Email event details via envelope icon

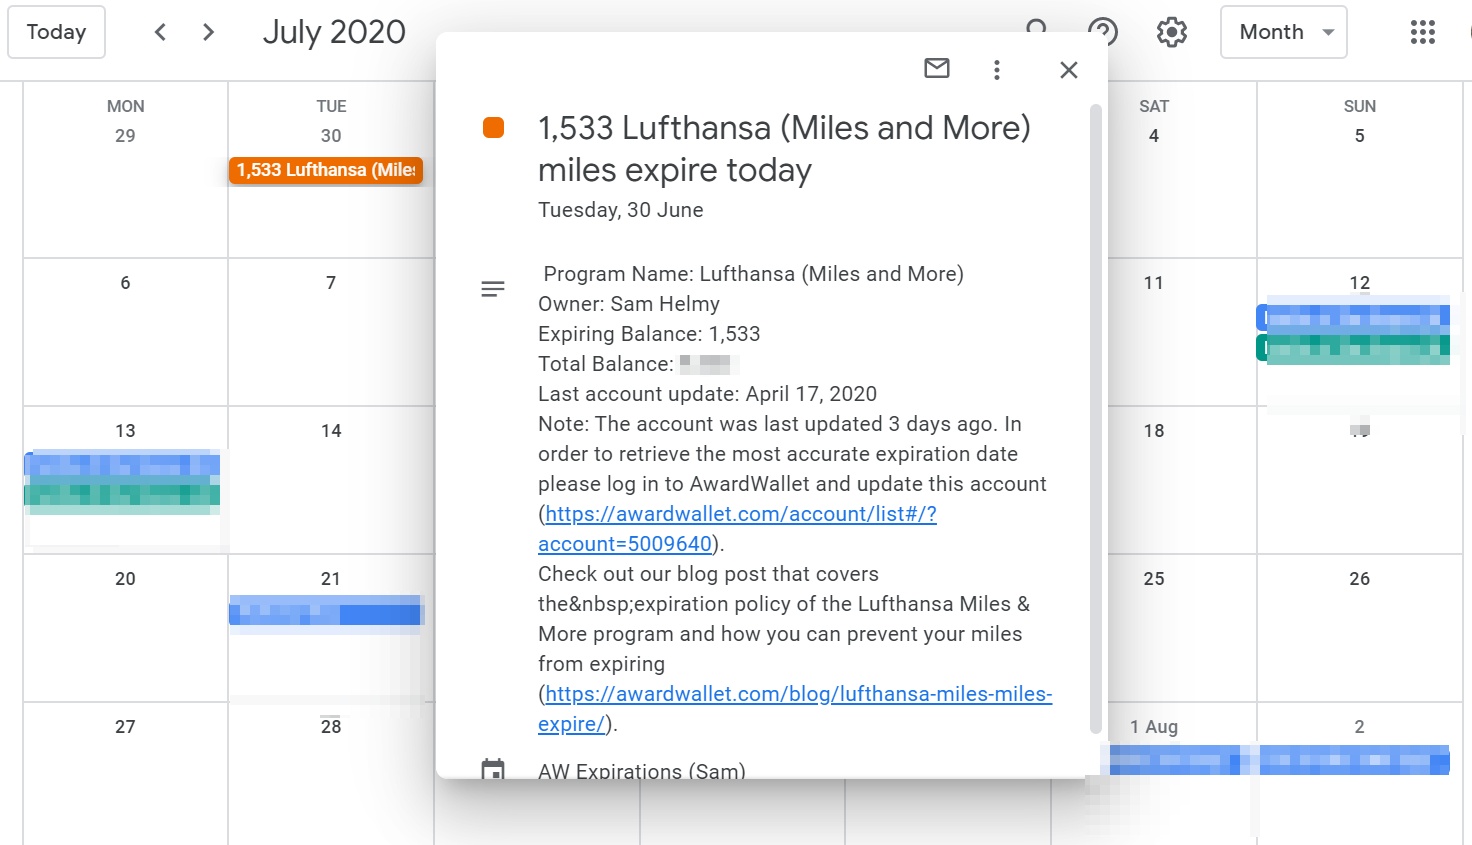click(x=937, y=69)
